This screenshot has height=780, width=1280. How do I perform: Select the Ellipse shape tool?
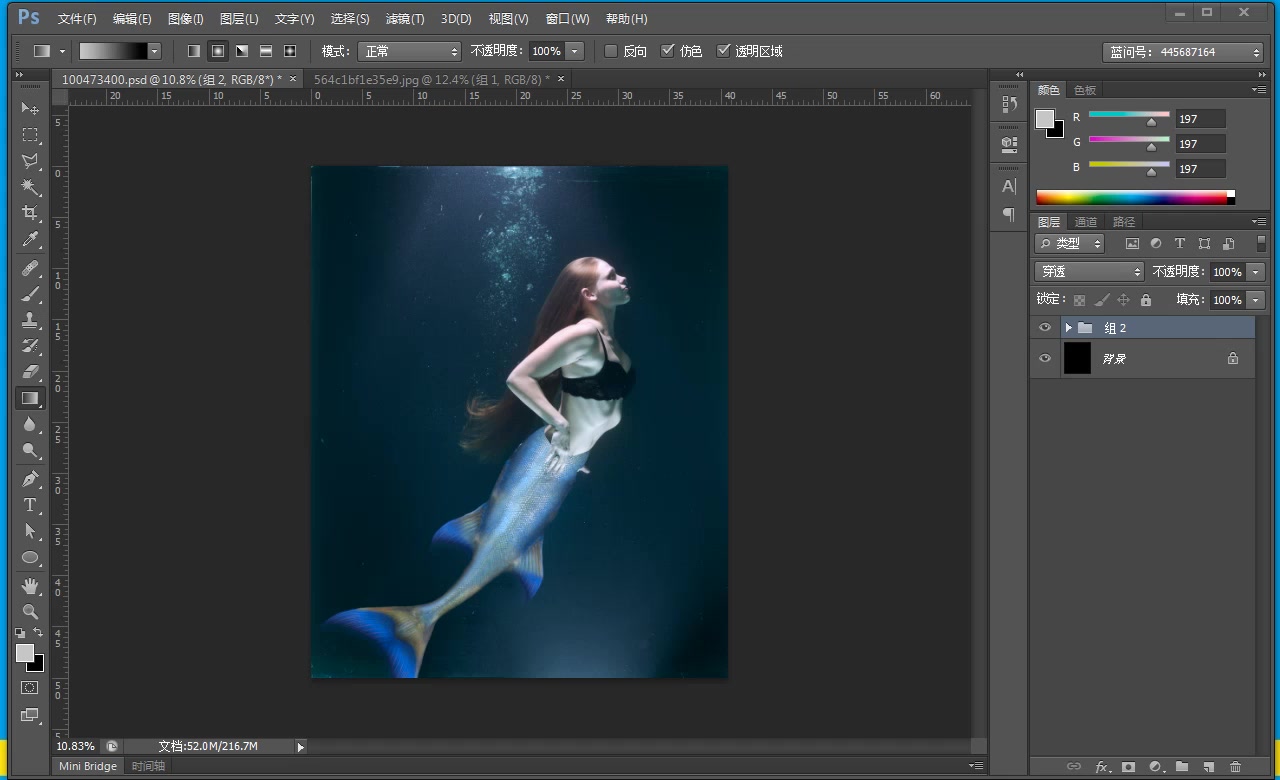click(x=30, y=558)
